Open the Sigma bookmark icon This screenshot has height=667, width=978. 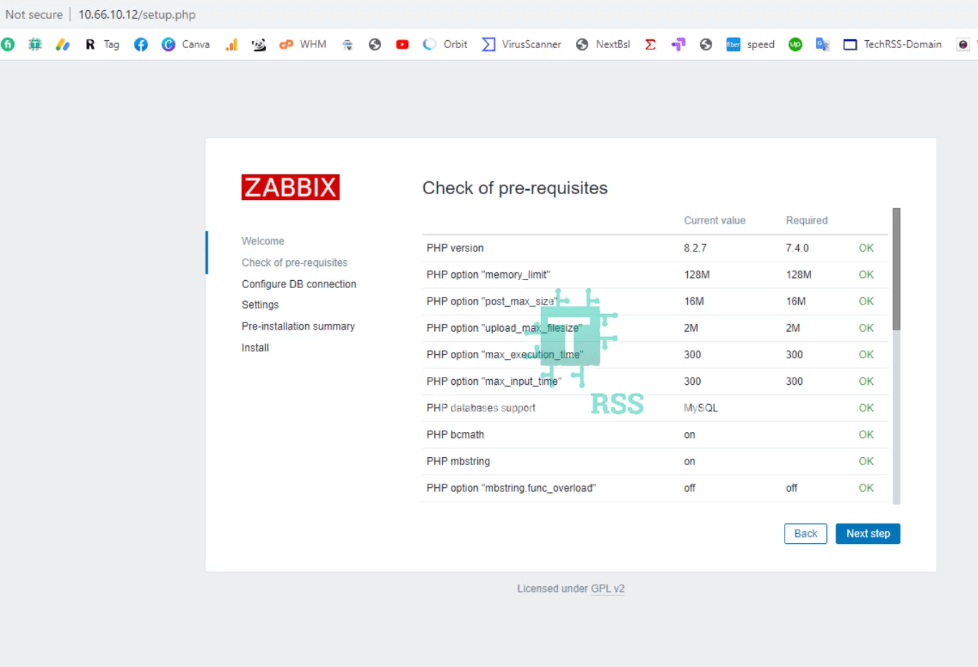(x=650, y=44)
